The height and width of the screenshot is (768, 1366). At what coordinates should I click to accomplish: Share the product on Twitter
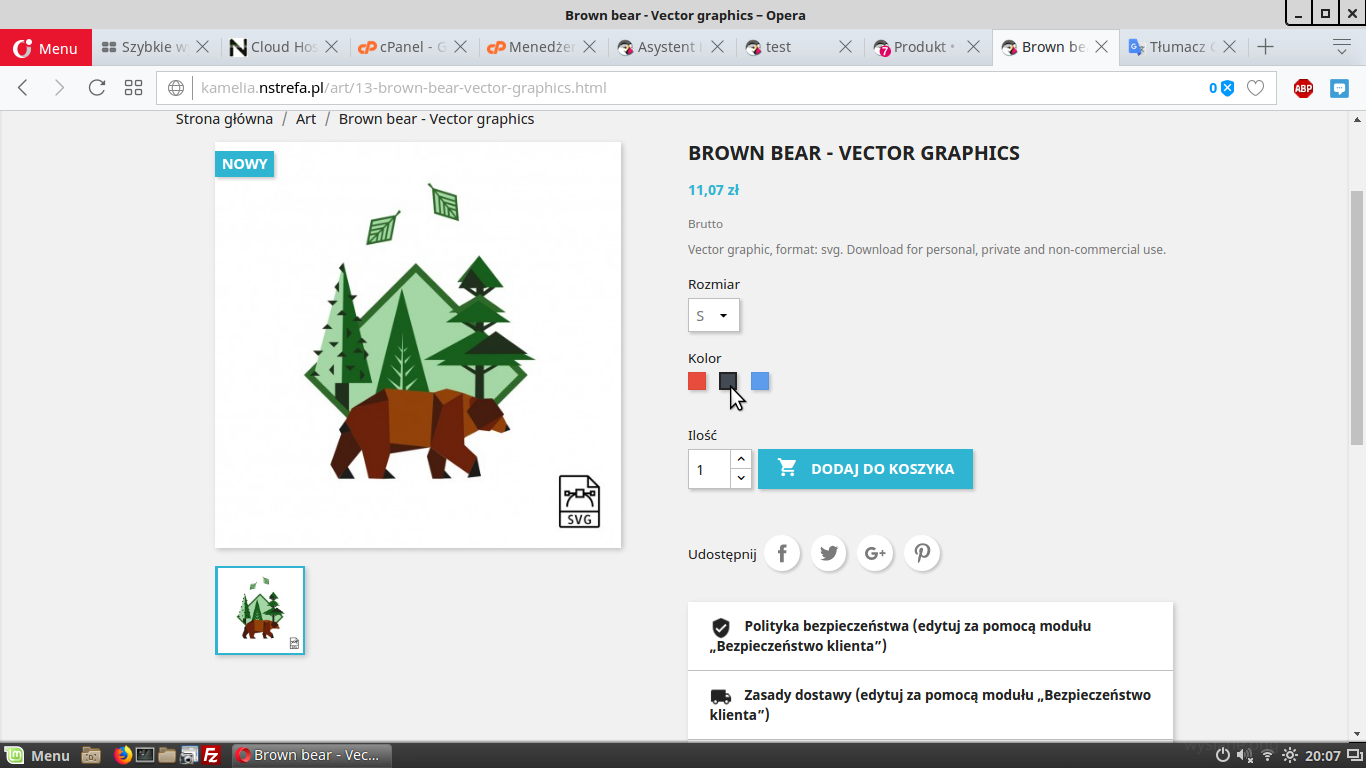[x=829, y=553]
